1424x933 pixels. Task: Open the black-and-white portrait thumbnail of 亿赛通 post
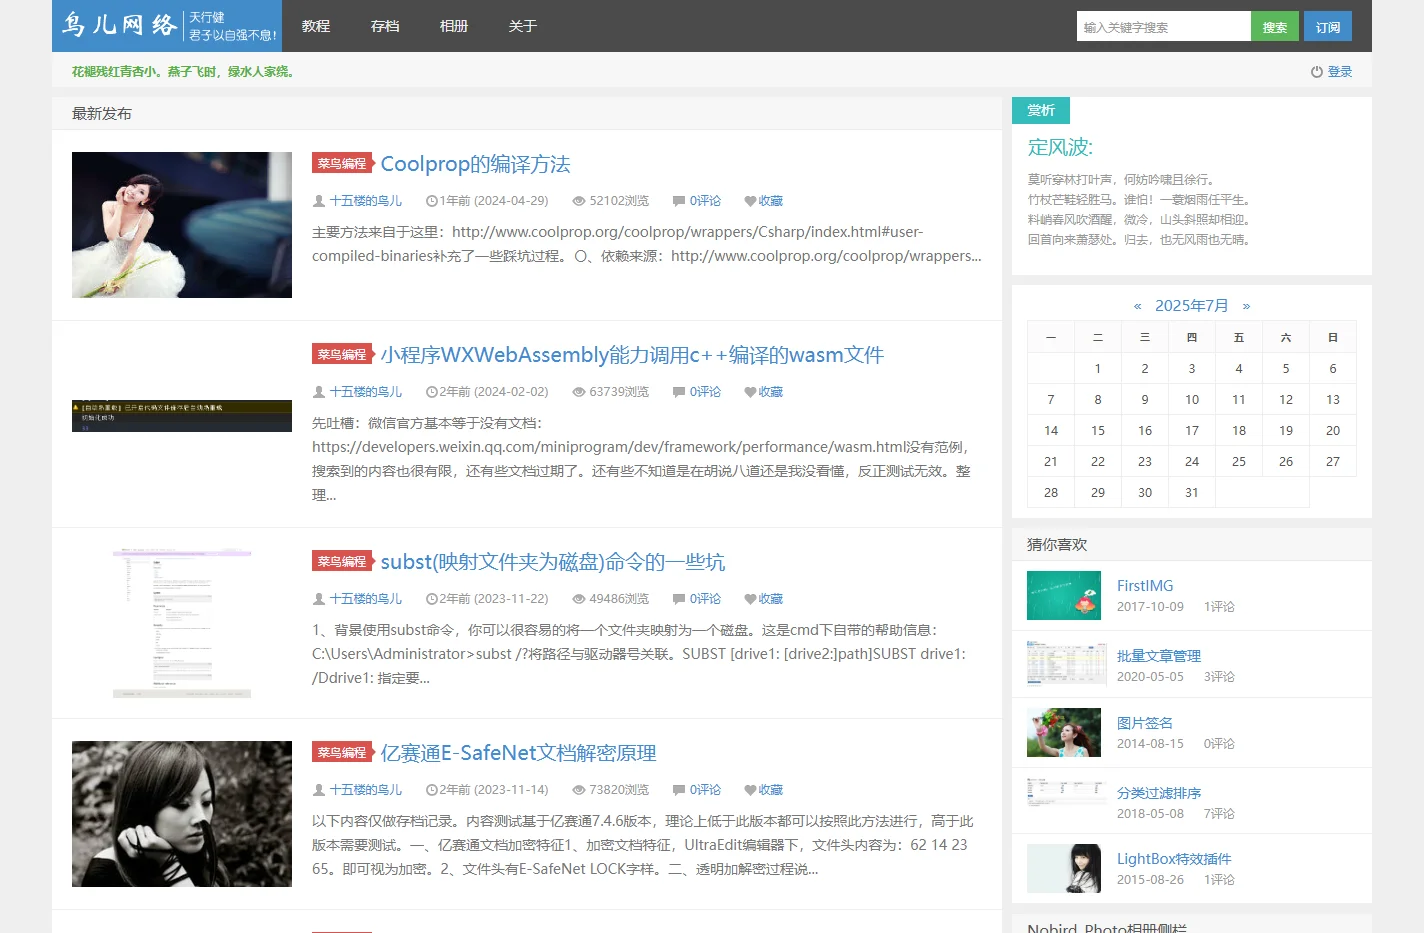182,814
